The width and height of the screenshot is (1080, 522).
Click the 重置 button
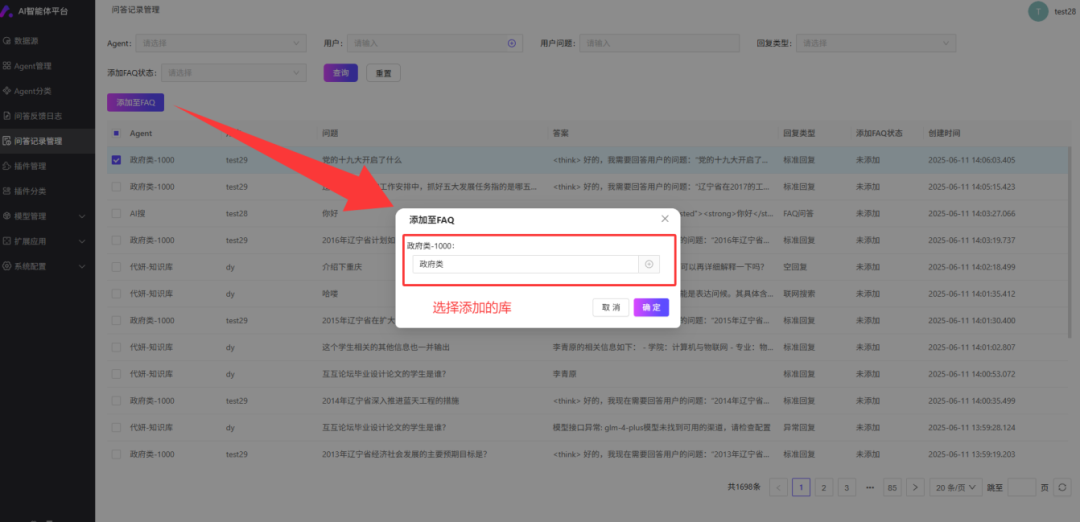point(383,73)
